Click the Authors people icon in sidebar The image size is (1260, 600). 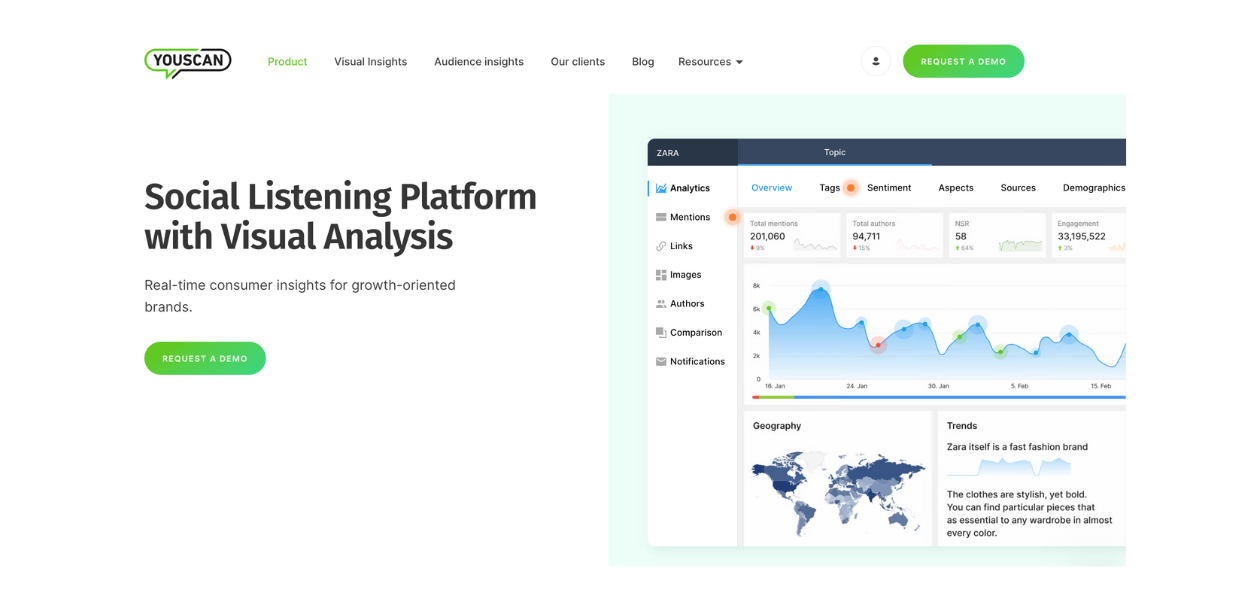[x=661, y=304]
